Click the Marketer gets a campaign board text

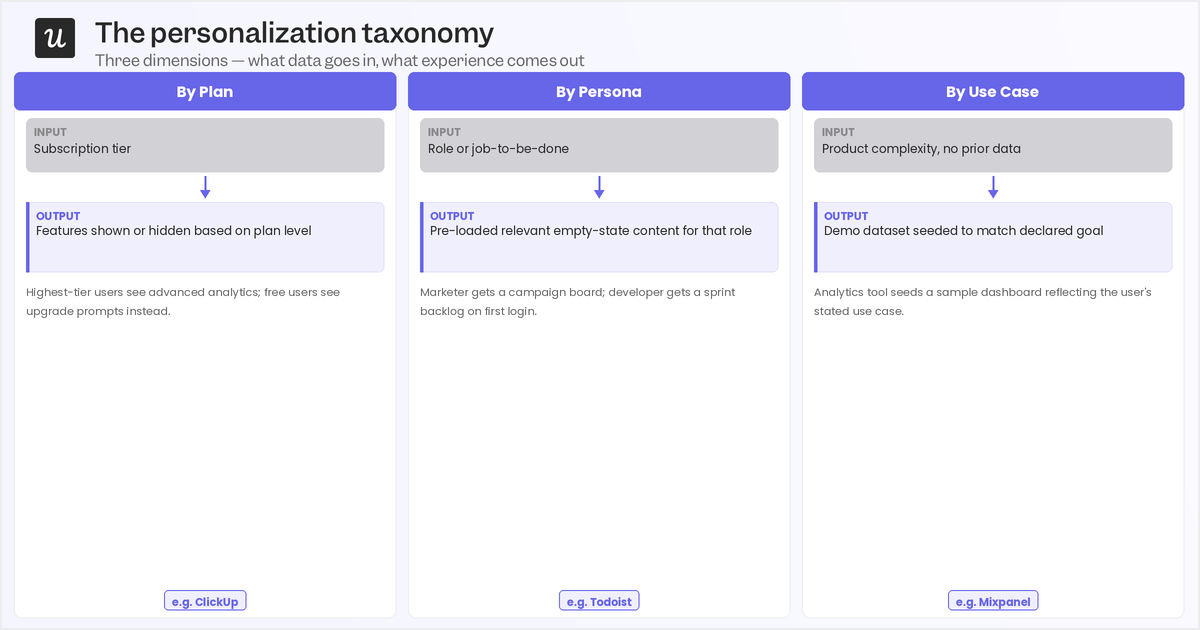(580, 302)
